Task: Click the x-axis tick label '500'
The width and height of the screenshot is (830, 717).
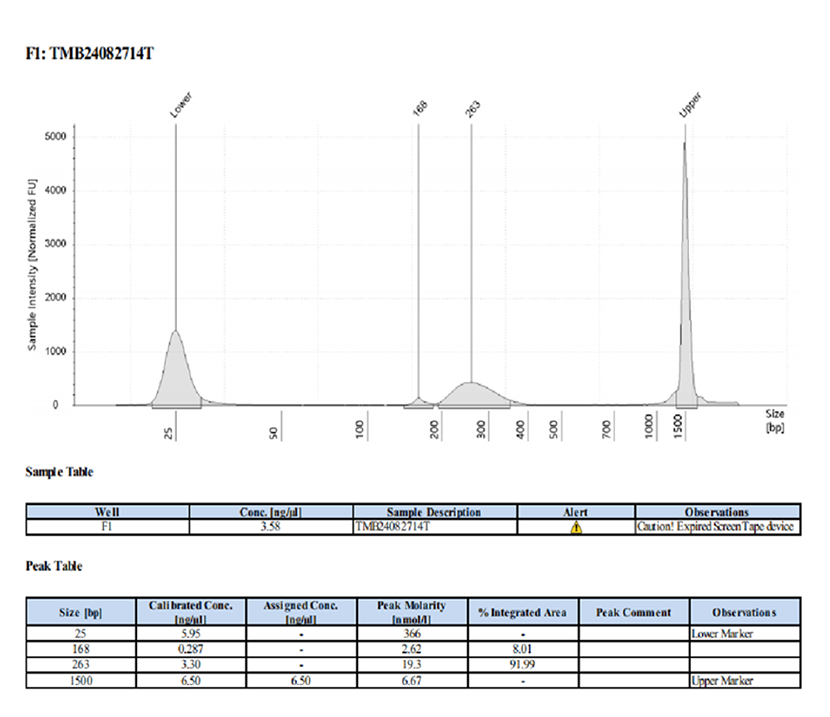Action: (x=554, y=429)
